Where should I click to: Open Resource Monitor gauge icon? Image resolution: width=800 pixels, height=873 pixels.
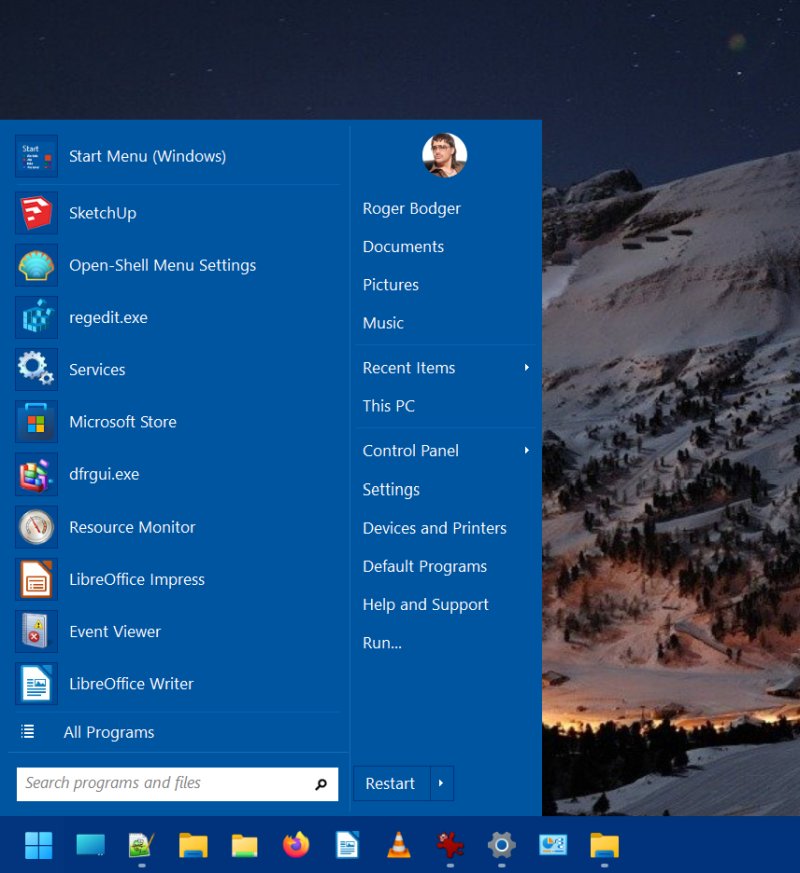pyautogui.click(x=36, y=527)
